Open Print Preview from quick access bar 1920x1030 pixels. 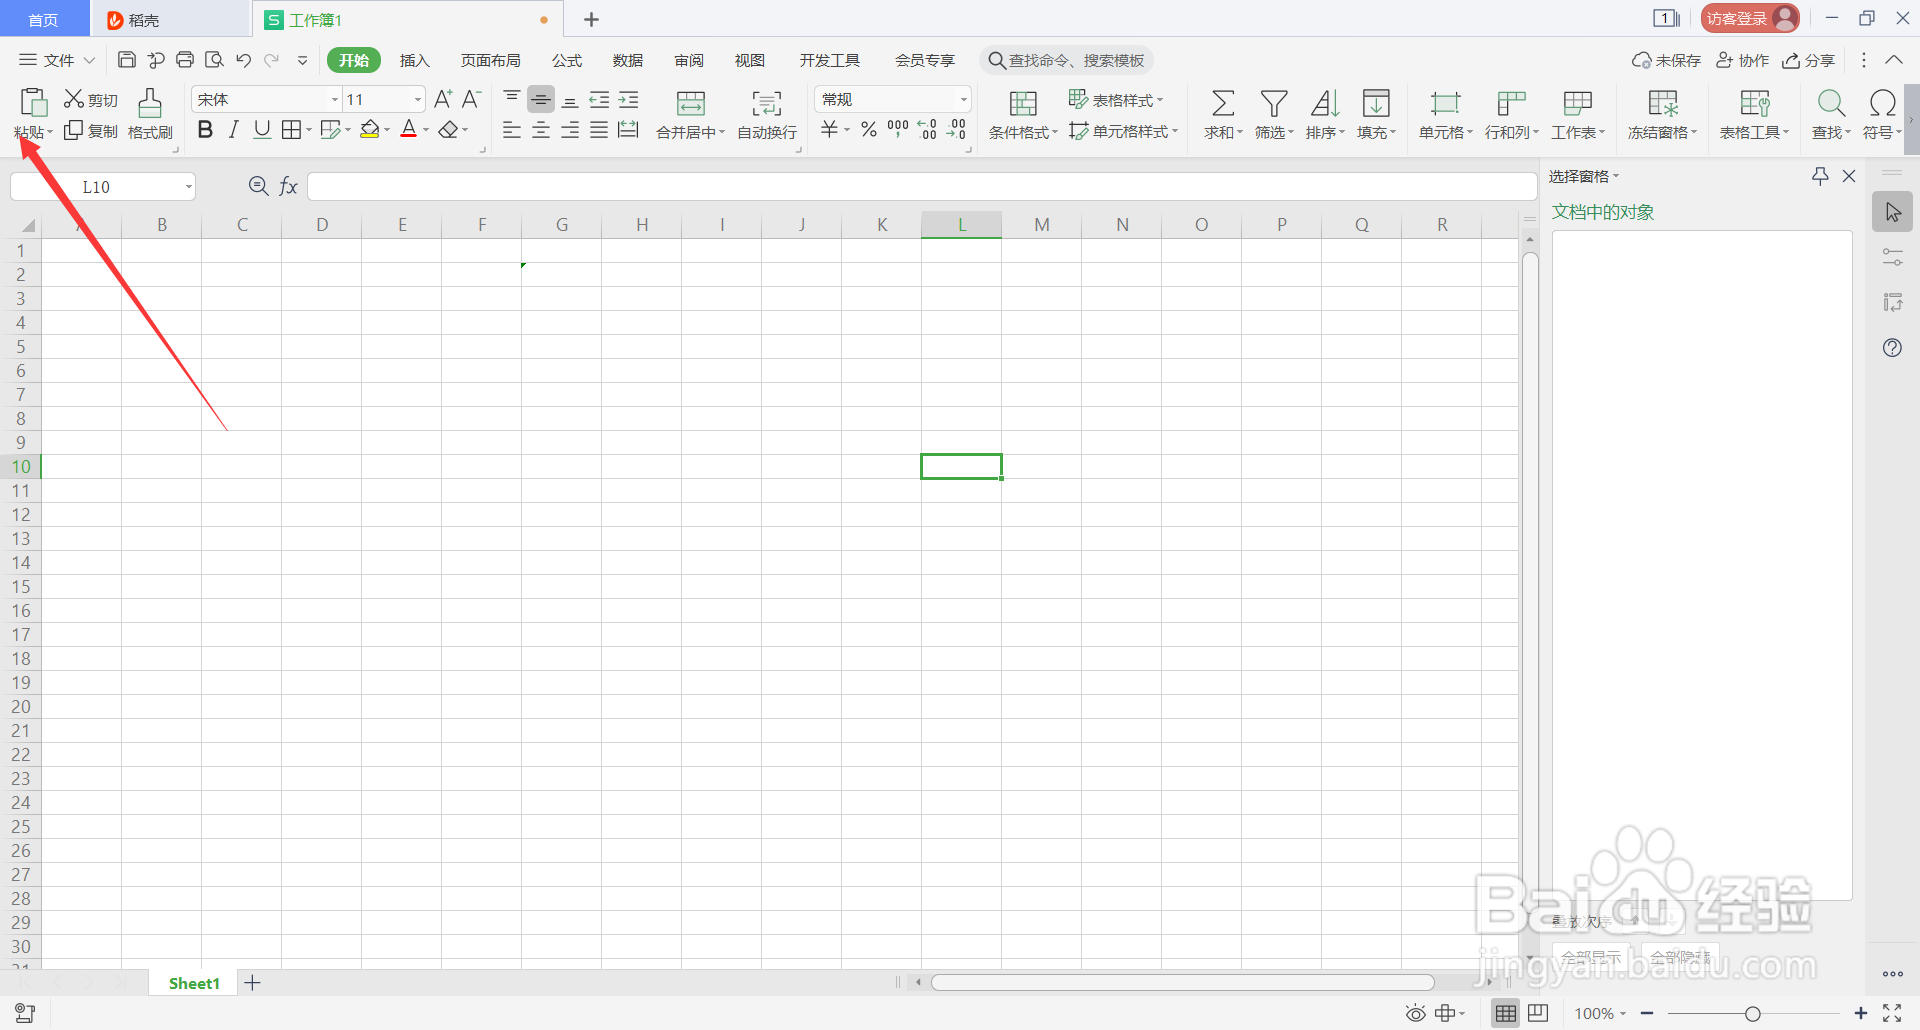[214, 60]
